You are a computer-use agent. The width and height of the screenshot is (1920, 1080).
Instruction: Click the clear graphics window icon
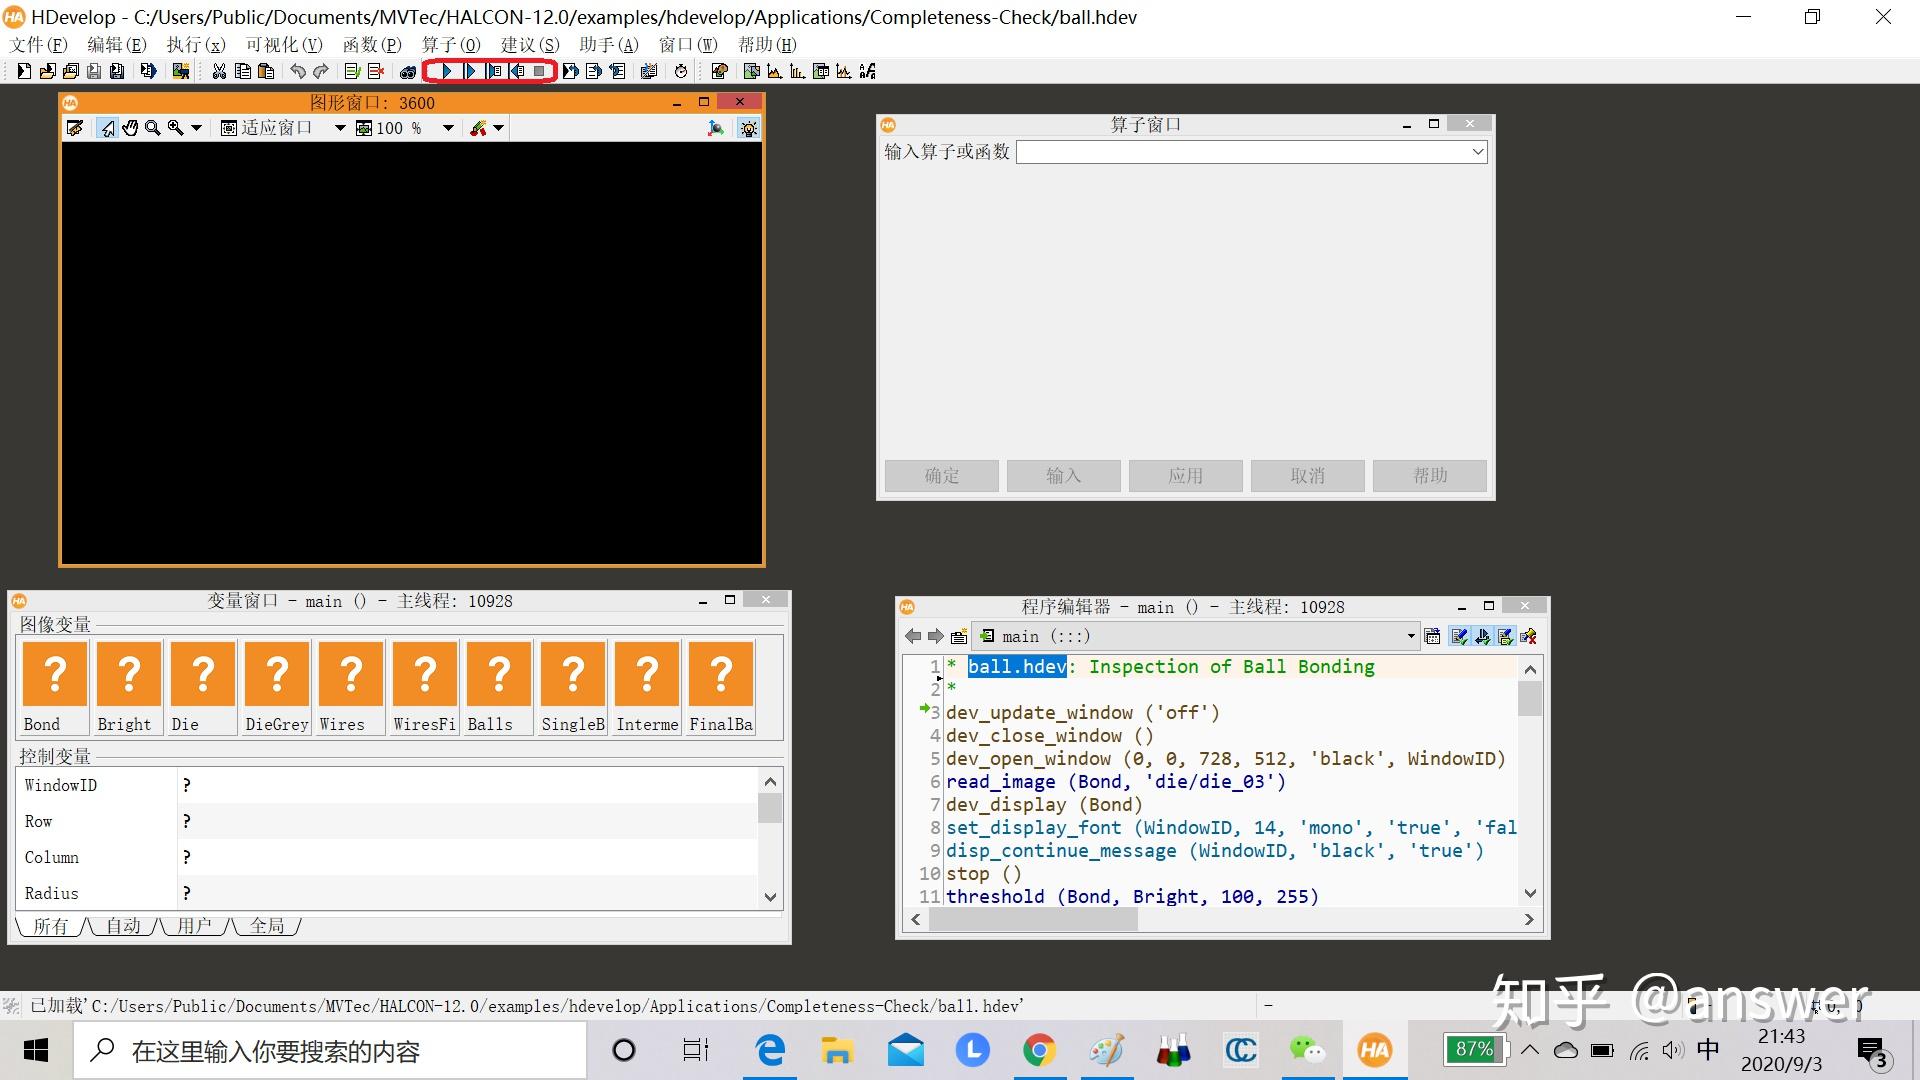tap(75, 128)
